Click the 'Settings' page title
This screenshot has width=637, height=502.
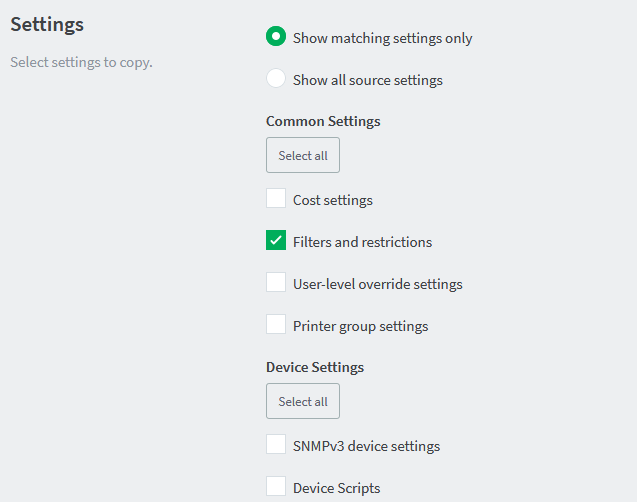(47, 25)
